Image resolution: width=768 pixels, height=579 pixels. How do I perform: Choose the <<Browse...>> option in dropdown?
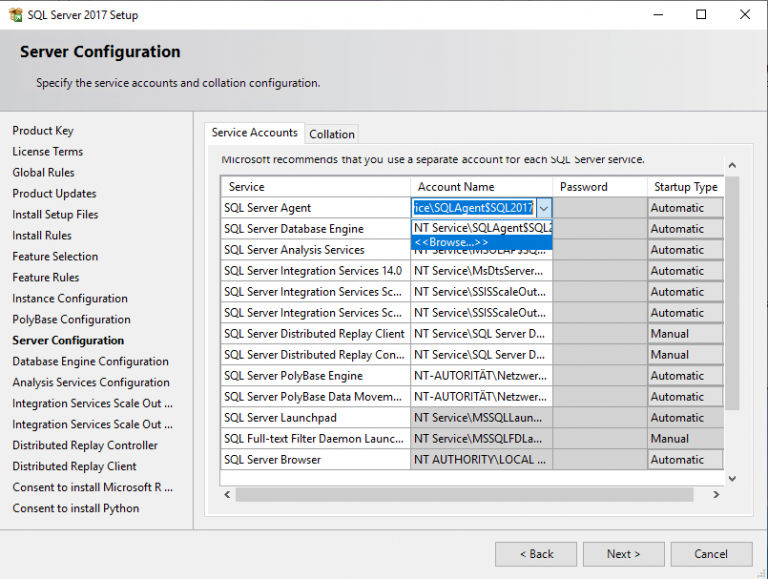pos(481,242)
